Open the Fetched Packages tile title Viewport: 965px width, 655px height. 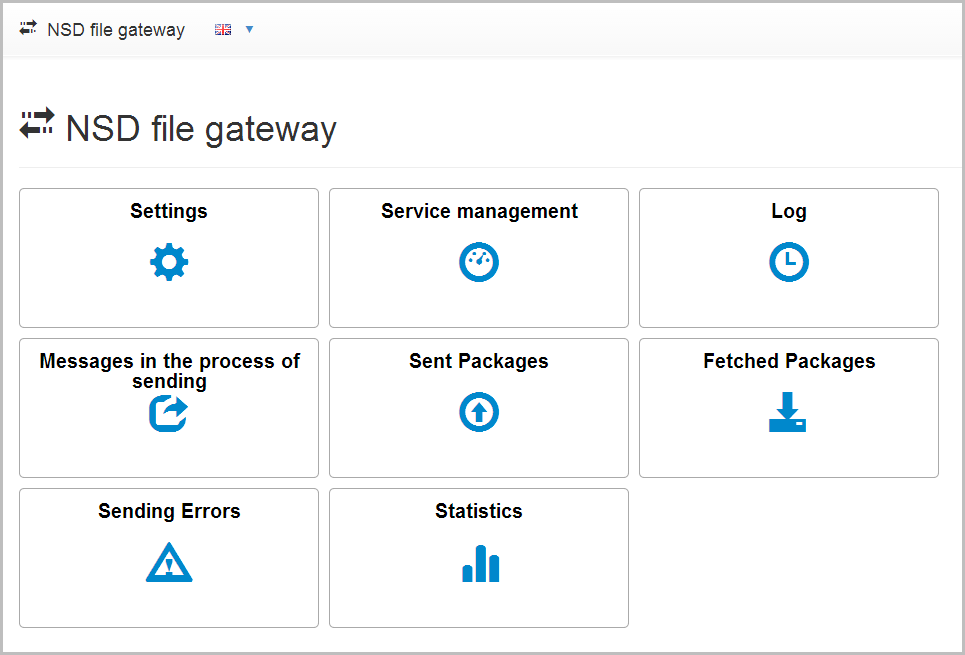click(x=790, y=361)
